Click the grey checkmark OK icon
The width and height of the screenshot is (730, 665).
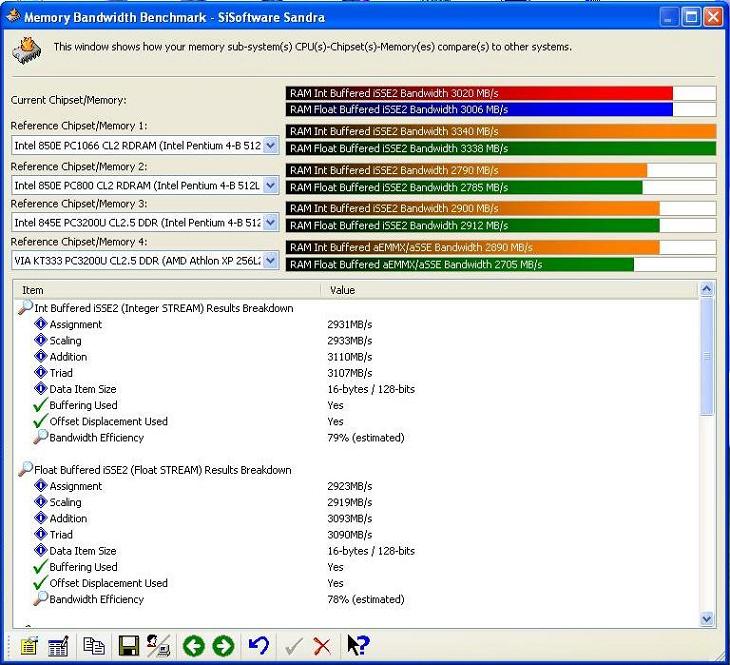point(294,646)
